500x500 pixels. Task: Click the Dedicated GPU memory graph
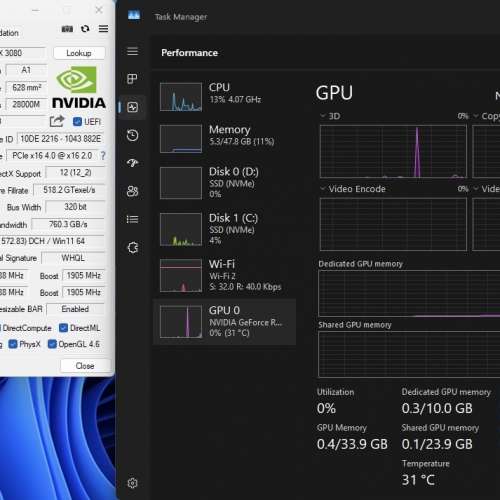pos(409,293)
